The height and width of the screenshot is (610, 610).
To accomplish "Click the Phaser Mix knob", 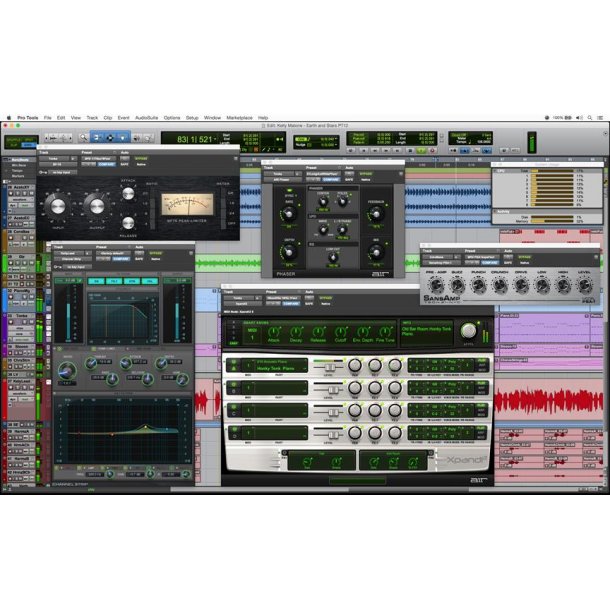I will pos(376,252).
